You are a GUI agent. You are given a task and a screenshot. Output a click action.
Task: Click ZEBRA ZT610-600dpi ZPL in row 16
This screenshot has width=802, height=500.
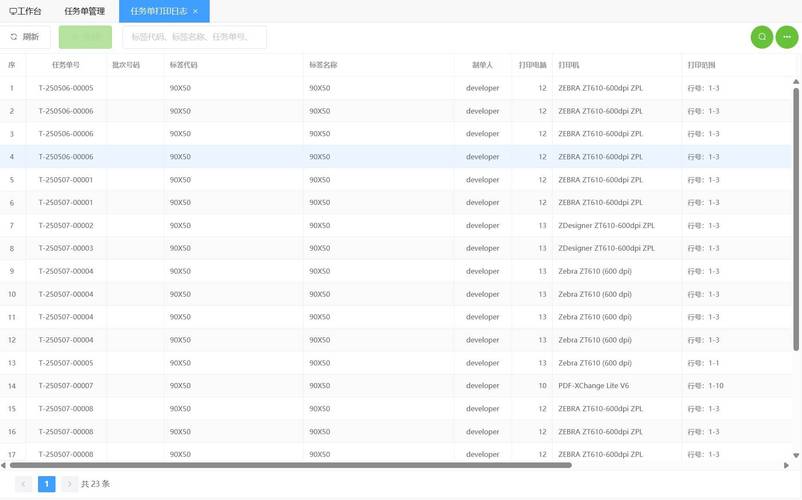600,432
